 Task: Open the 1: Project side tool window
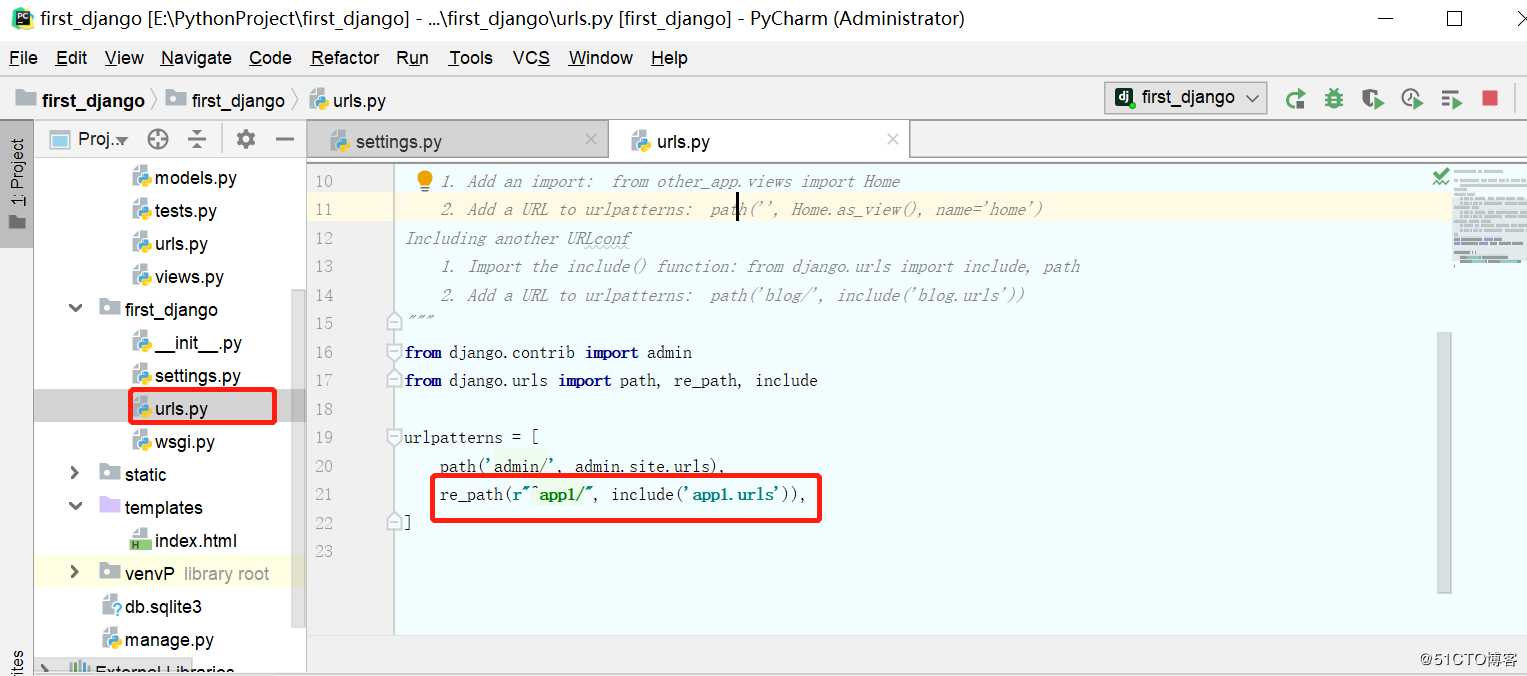pos(17,183)
